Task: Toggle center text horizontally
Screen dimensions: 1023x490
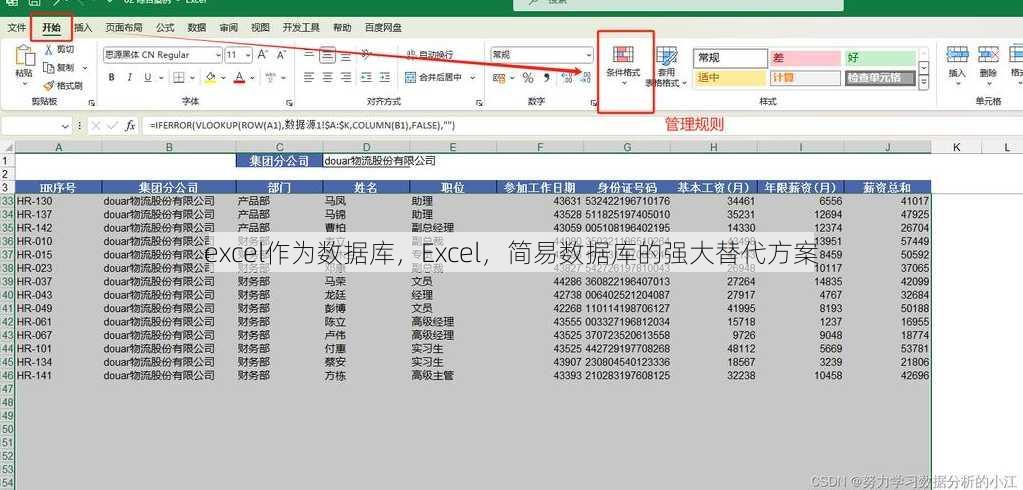Action: coord(328,78)
